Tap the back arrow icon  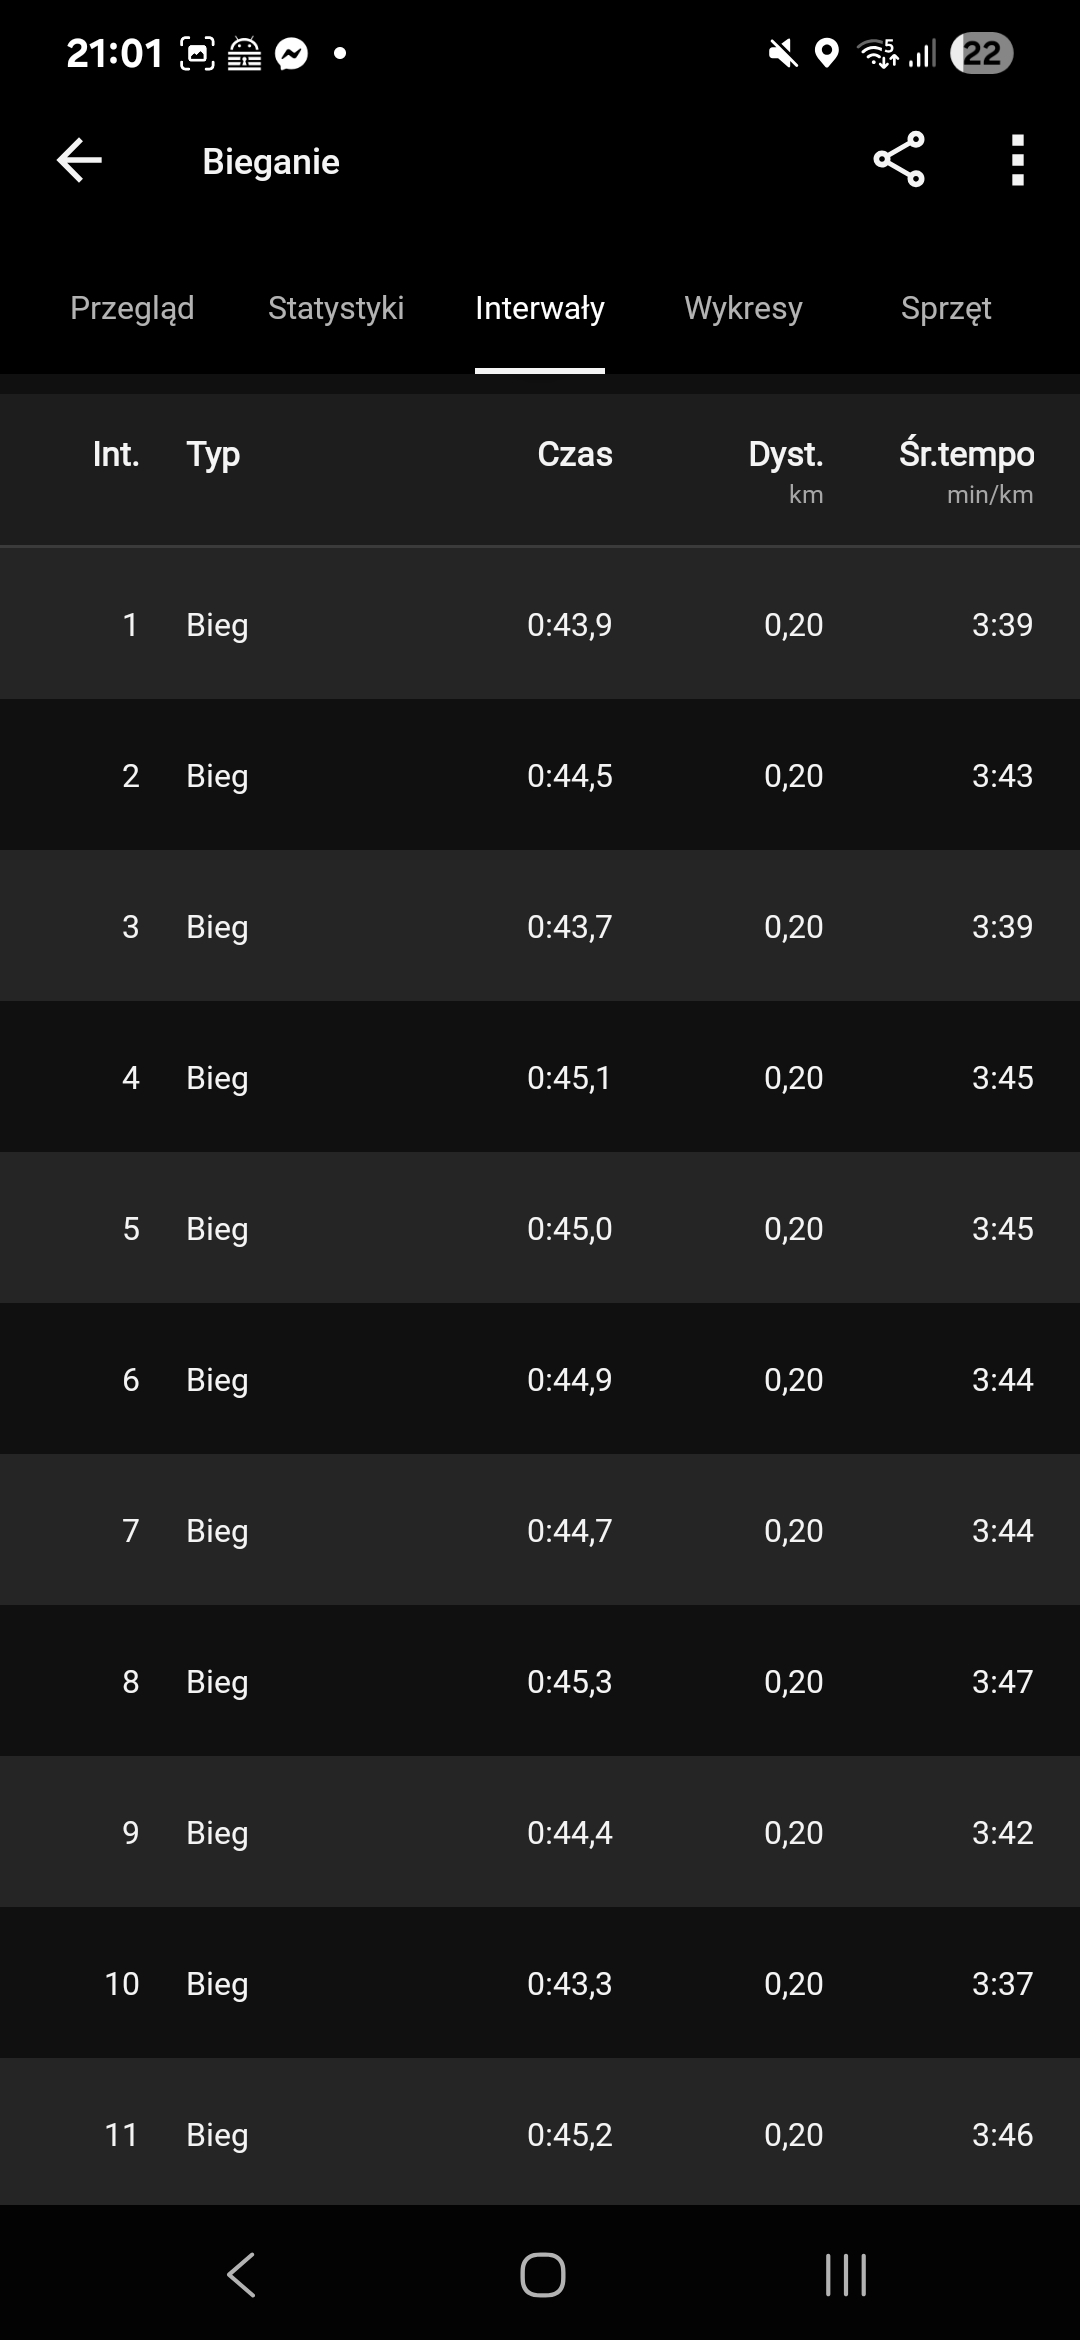coord(80,160)
